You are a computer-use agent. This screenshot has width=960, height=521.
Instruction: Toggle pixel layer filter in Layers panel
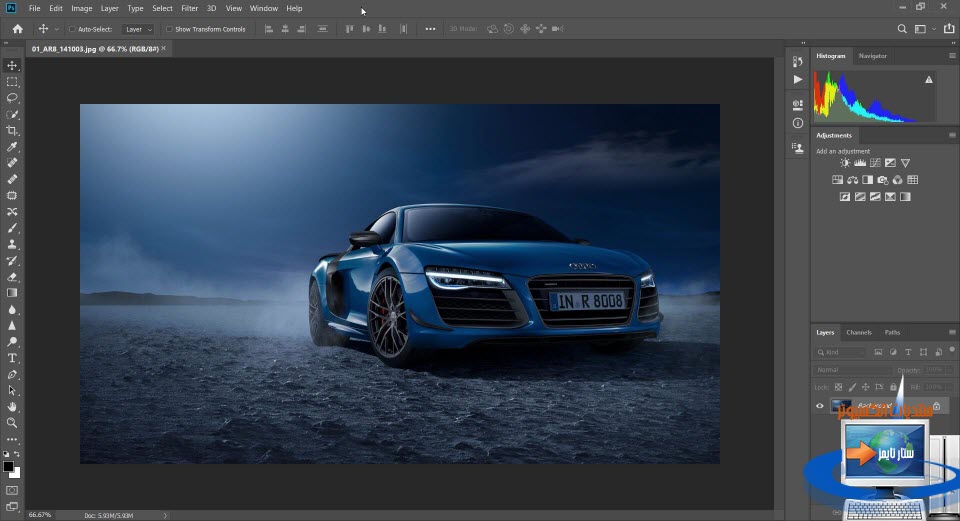pos(878,352)
